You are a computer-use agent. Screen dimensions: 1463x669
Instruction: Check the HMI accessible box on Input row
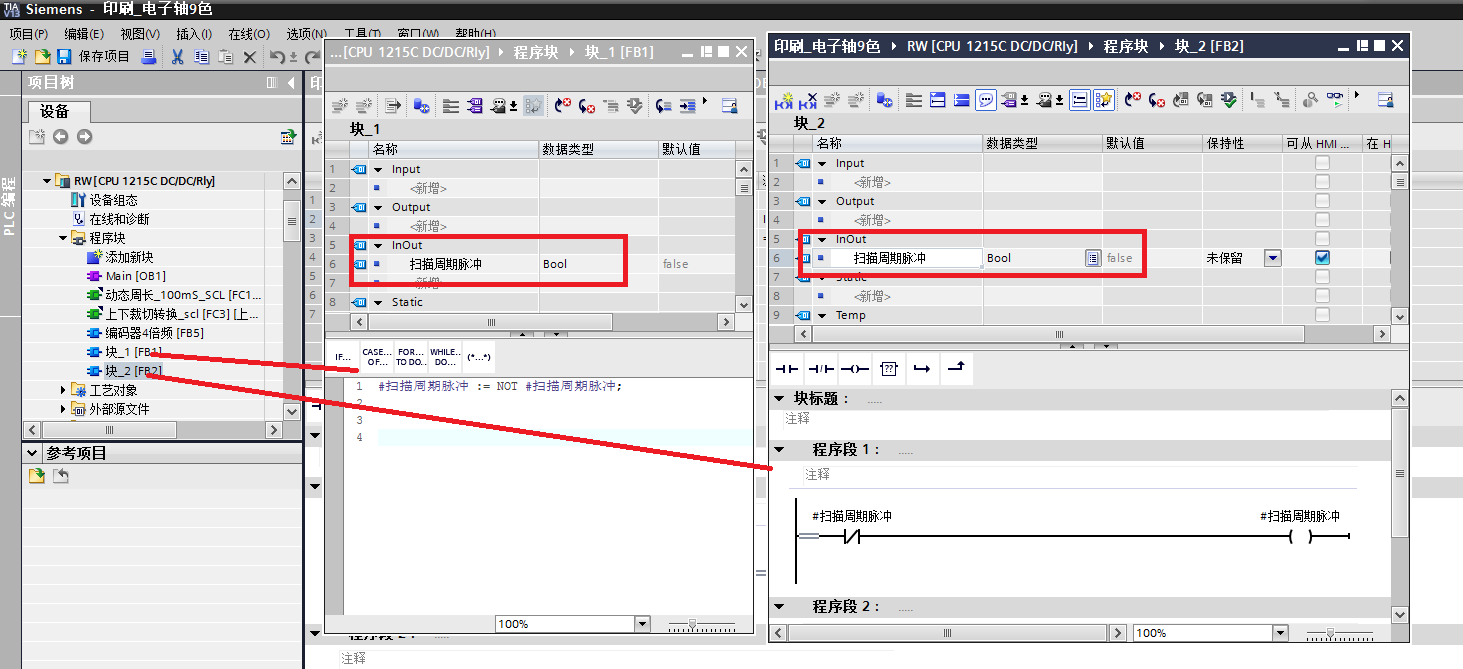[1322, 163]
